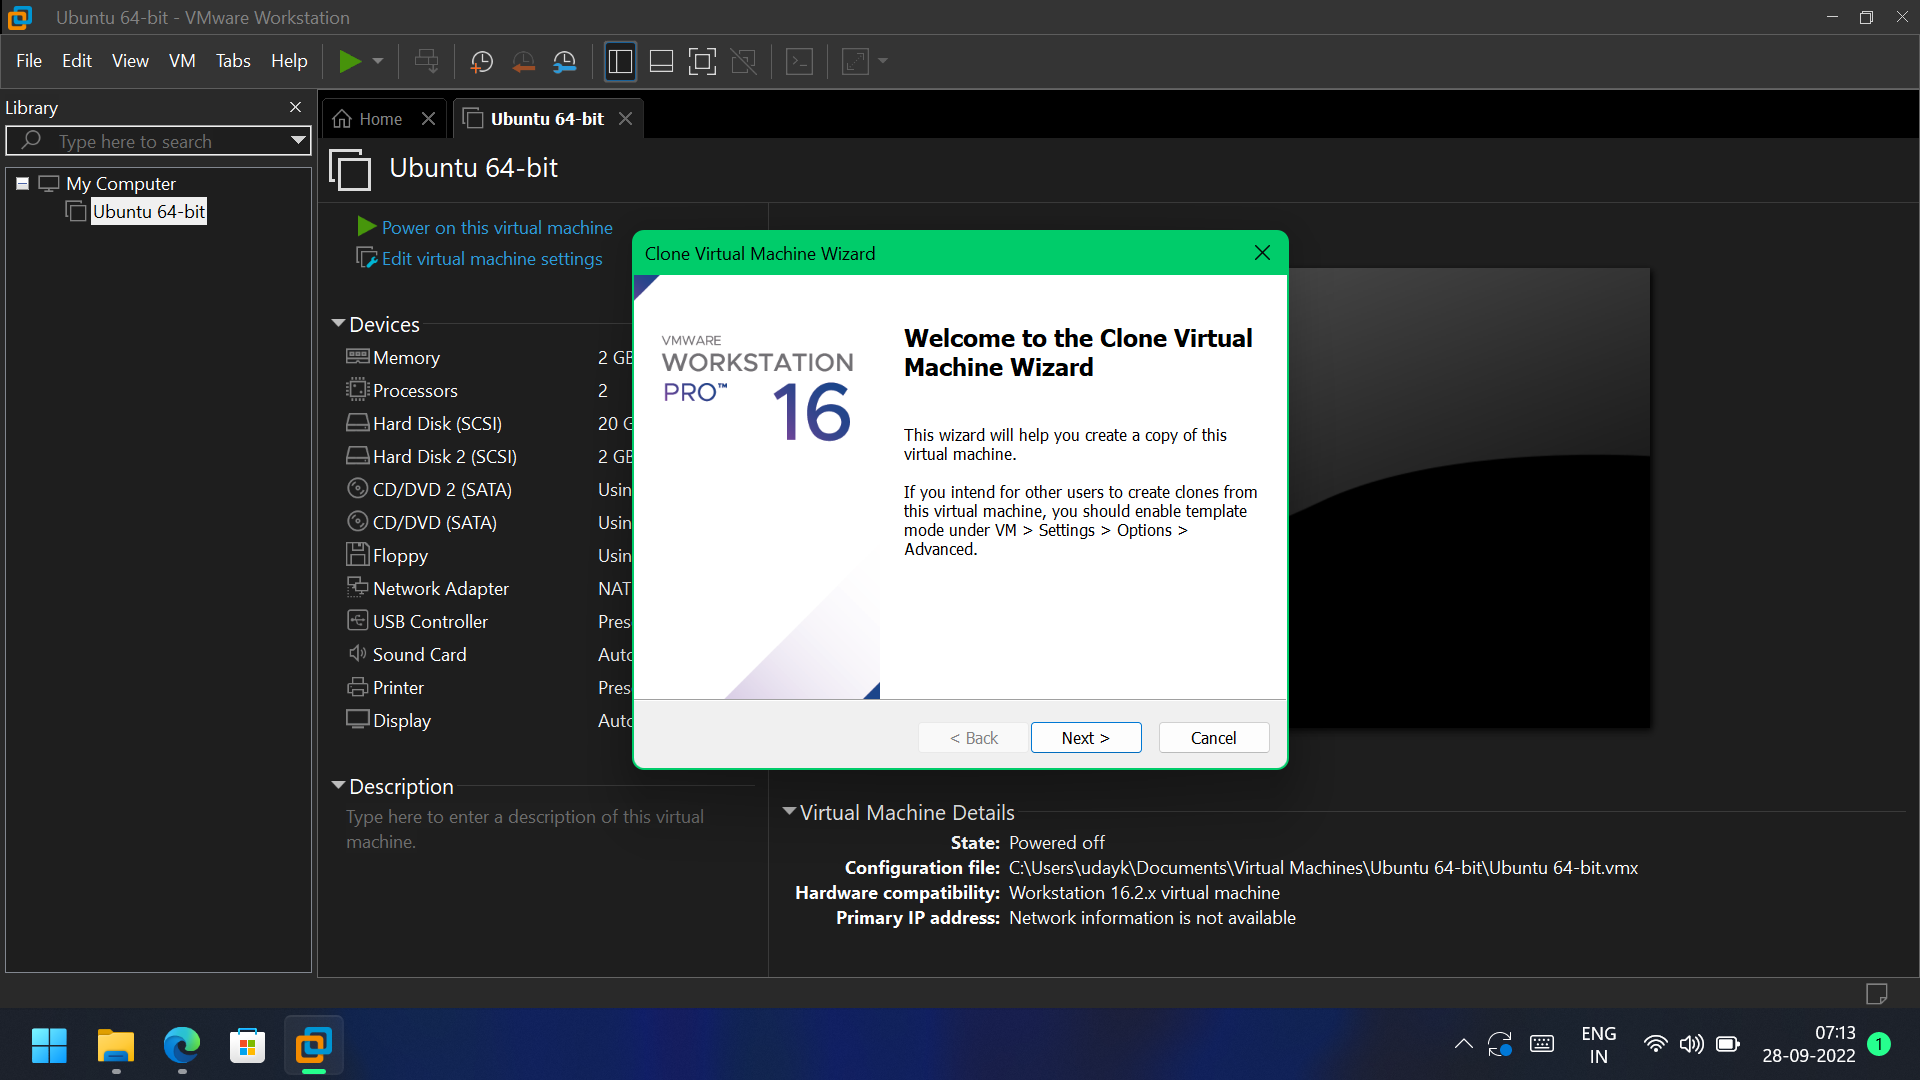The image size is (1920, 1080).
Task: Collapse the Devices section
Action: (338, 324)
